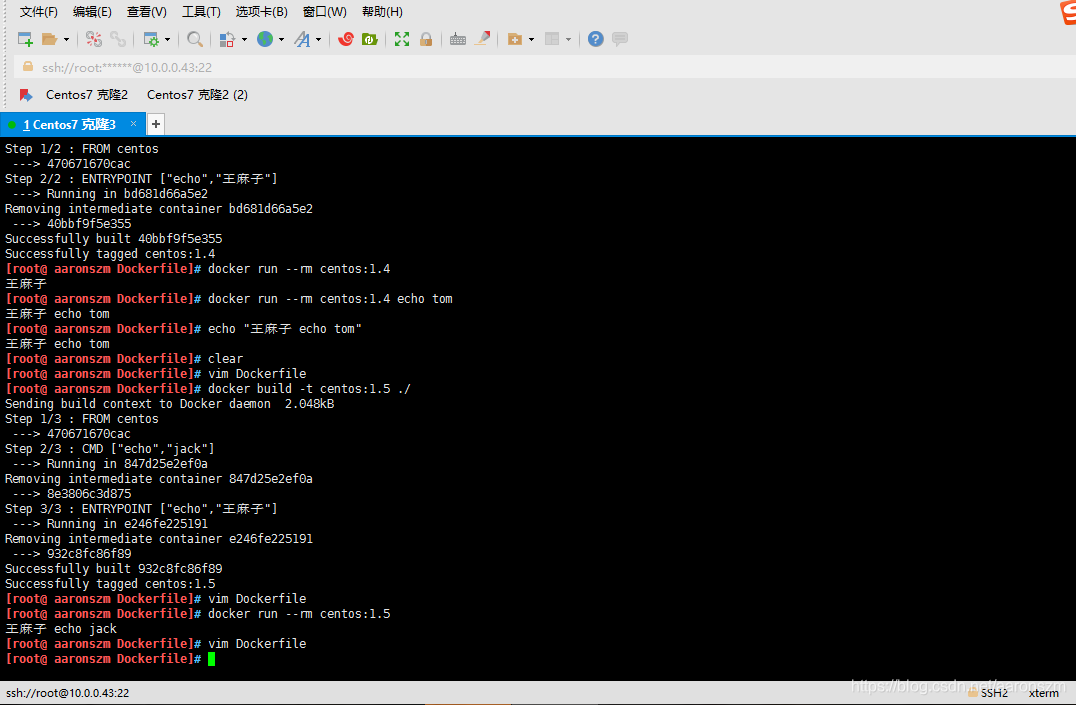The width and height of the screenshot is (1076, 705).
Task: Open the 编辑(E) menu
Action: tap(92, 12)
